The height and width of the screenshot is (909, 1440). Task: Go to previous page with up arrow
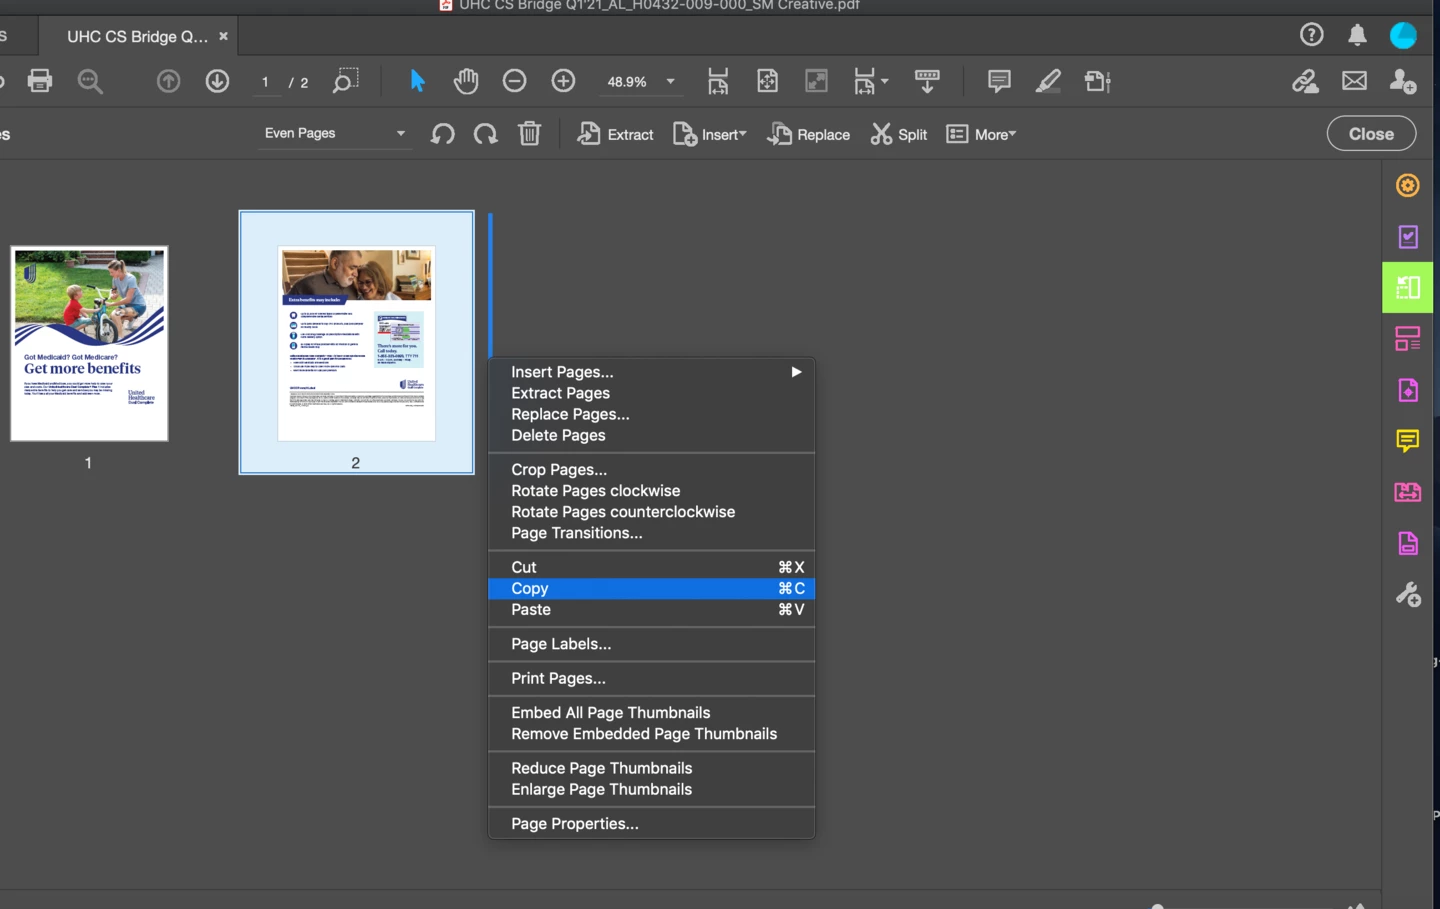(169, 81)
